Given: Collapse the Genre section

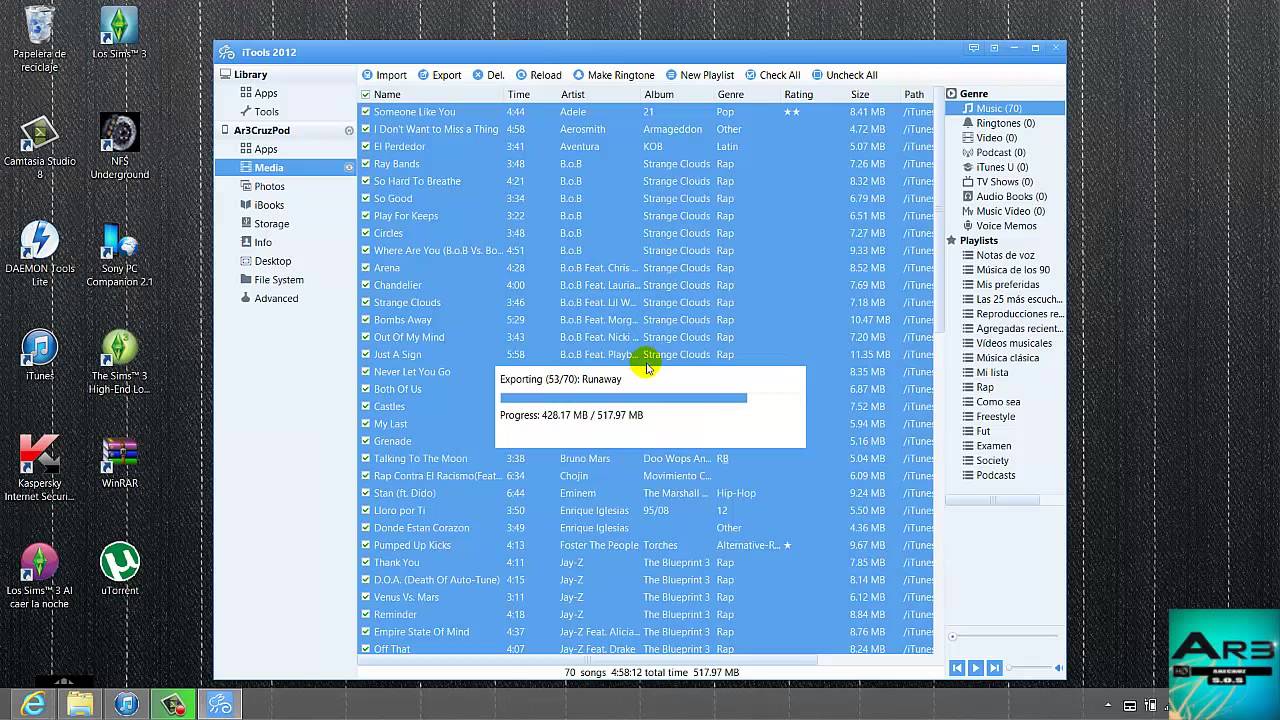Looking at the screenshot, I should (951, 94).
